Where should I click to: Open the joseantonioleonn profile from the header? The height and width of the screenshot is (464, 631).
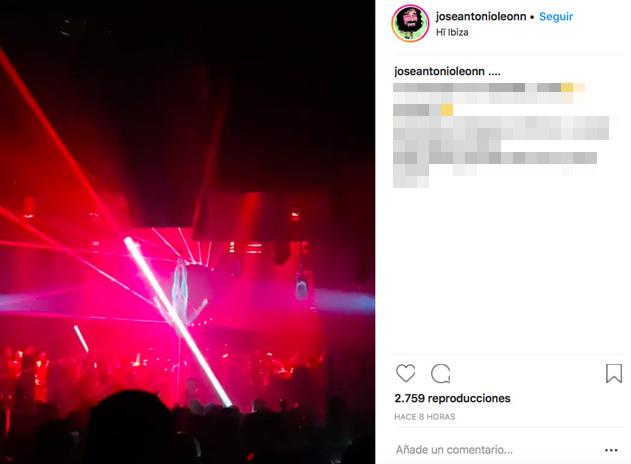click(481, 16)
